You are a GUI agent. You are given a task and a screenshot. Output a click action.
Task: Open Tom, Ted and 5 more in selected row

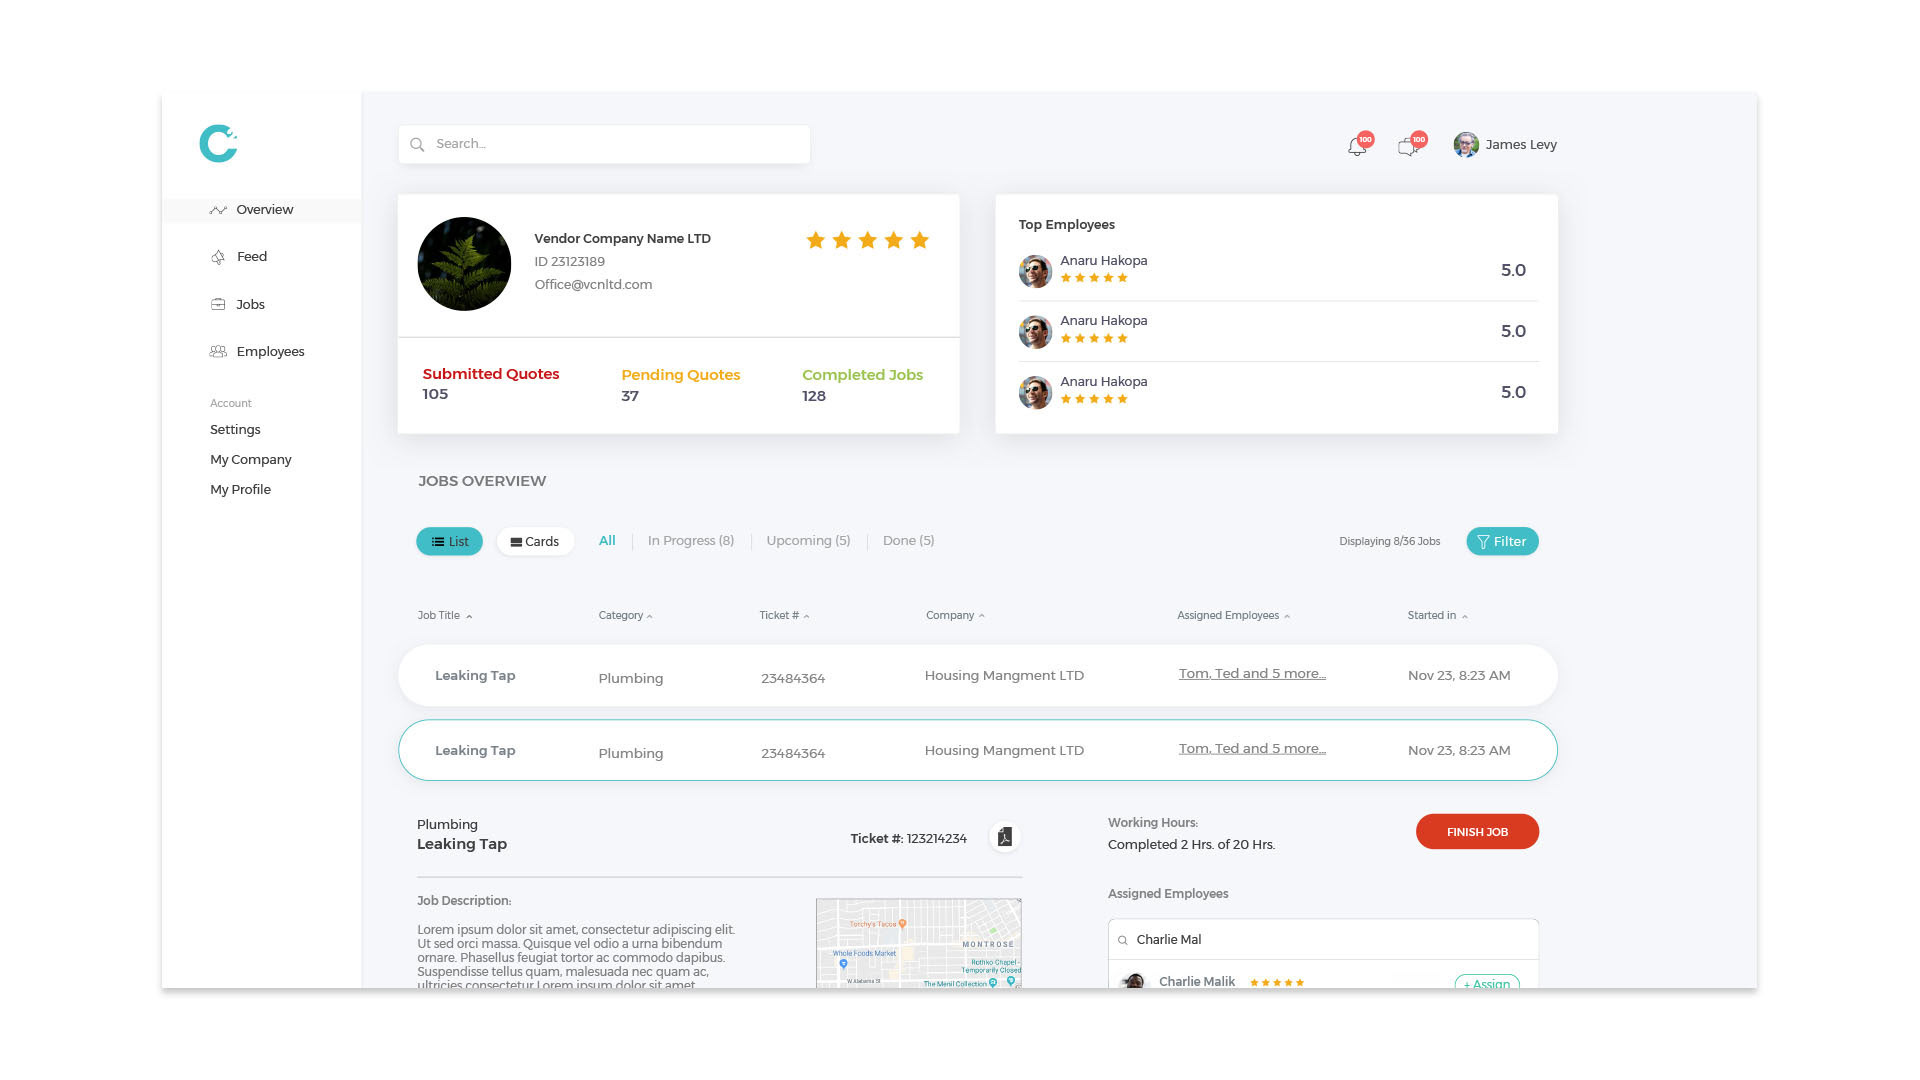point(1252,749)
